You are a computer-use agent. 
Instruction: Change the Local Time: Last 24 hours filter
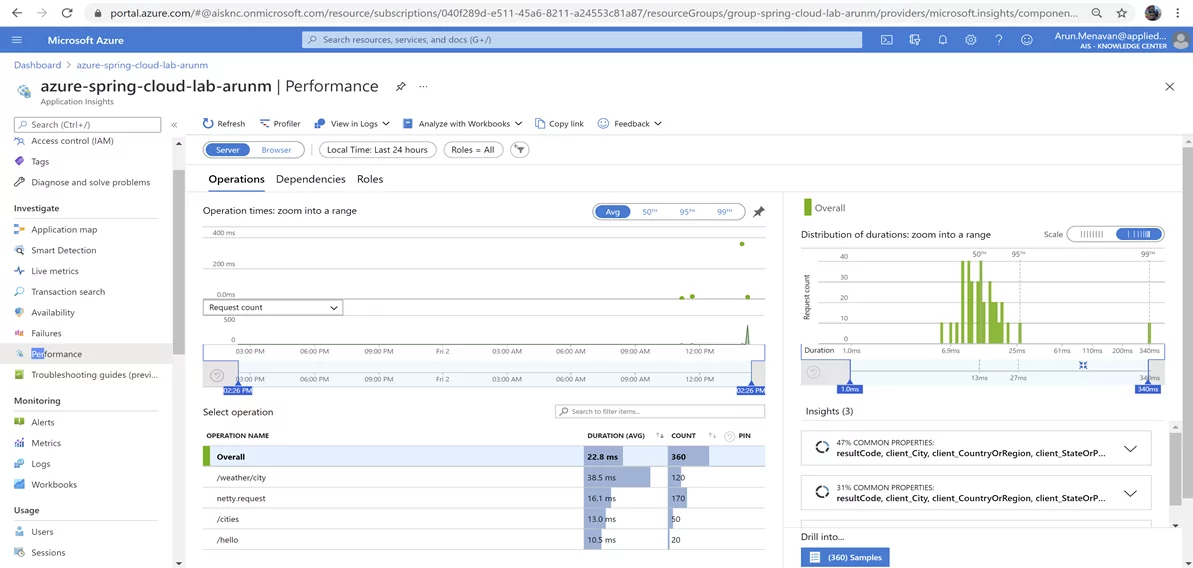(377, 150)
